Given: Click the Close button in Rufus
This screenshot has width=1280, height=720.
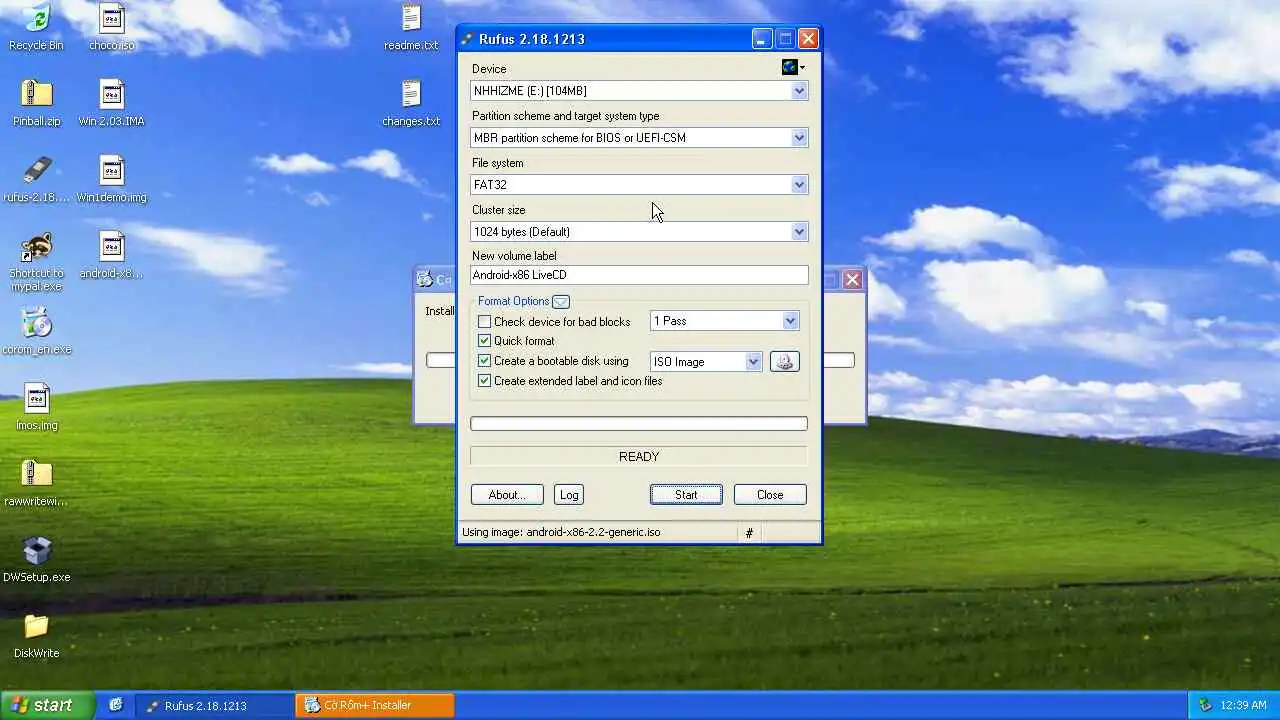Looking at the screenshot, I should point(770,495).
